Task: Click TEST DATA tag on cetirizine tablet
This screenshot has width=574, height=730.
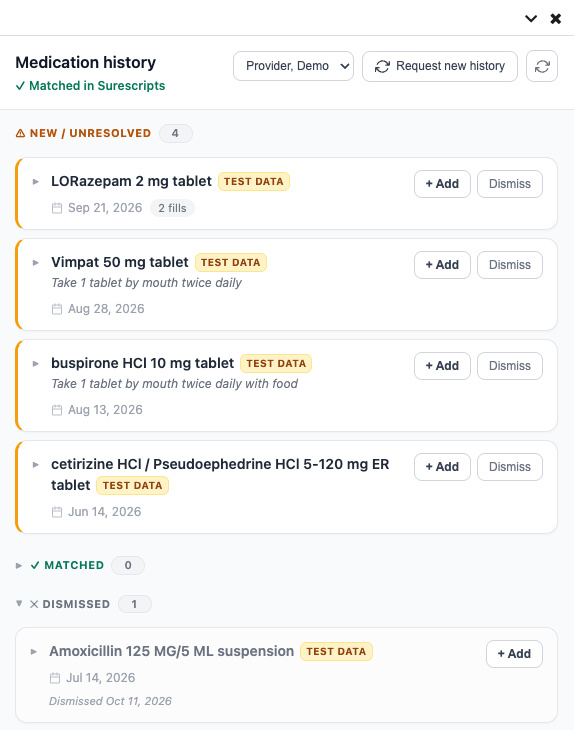Action: pyautogui.click(x=132, y=486)
